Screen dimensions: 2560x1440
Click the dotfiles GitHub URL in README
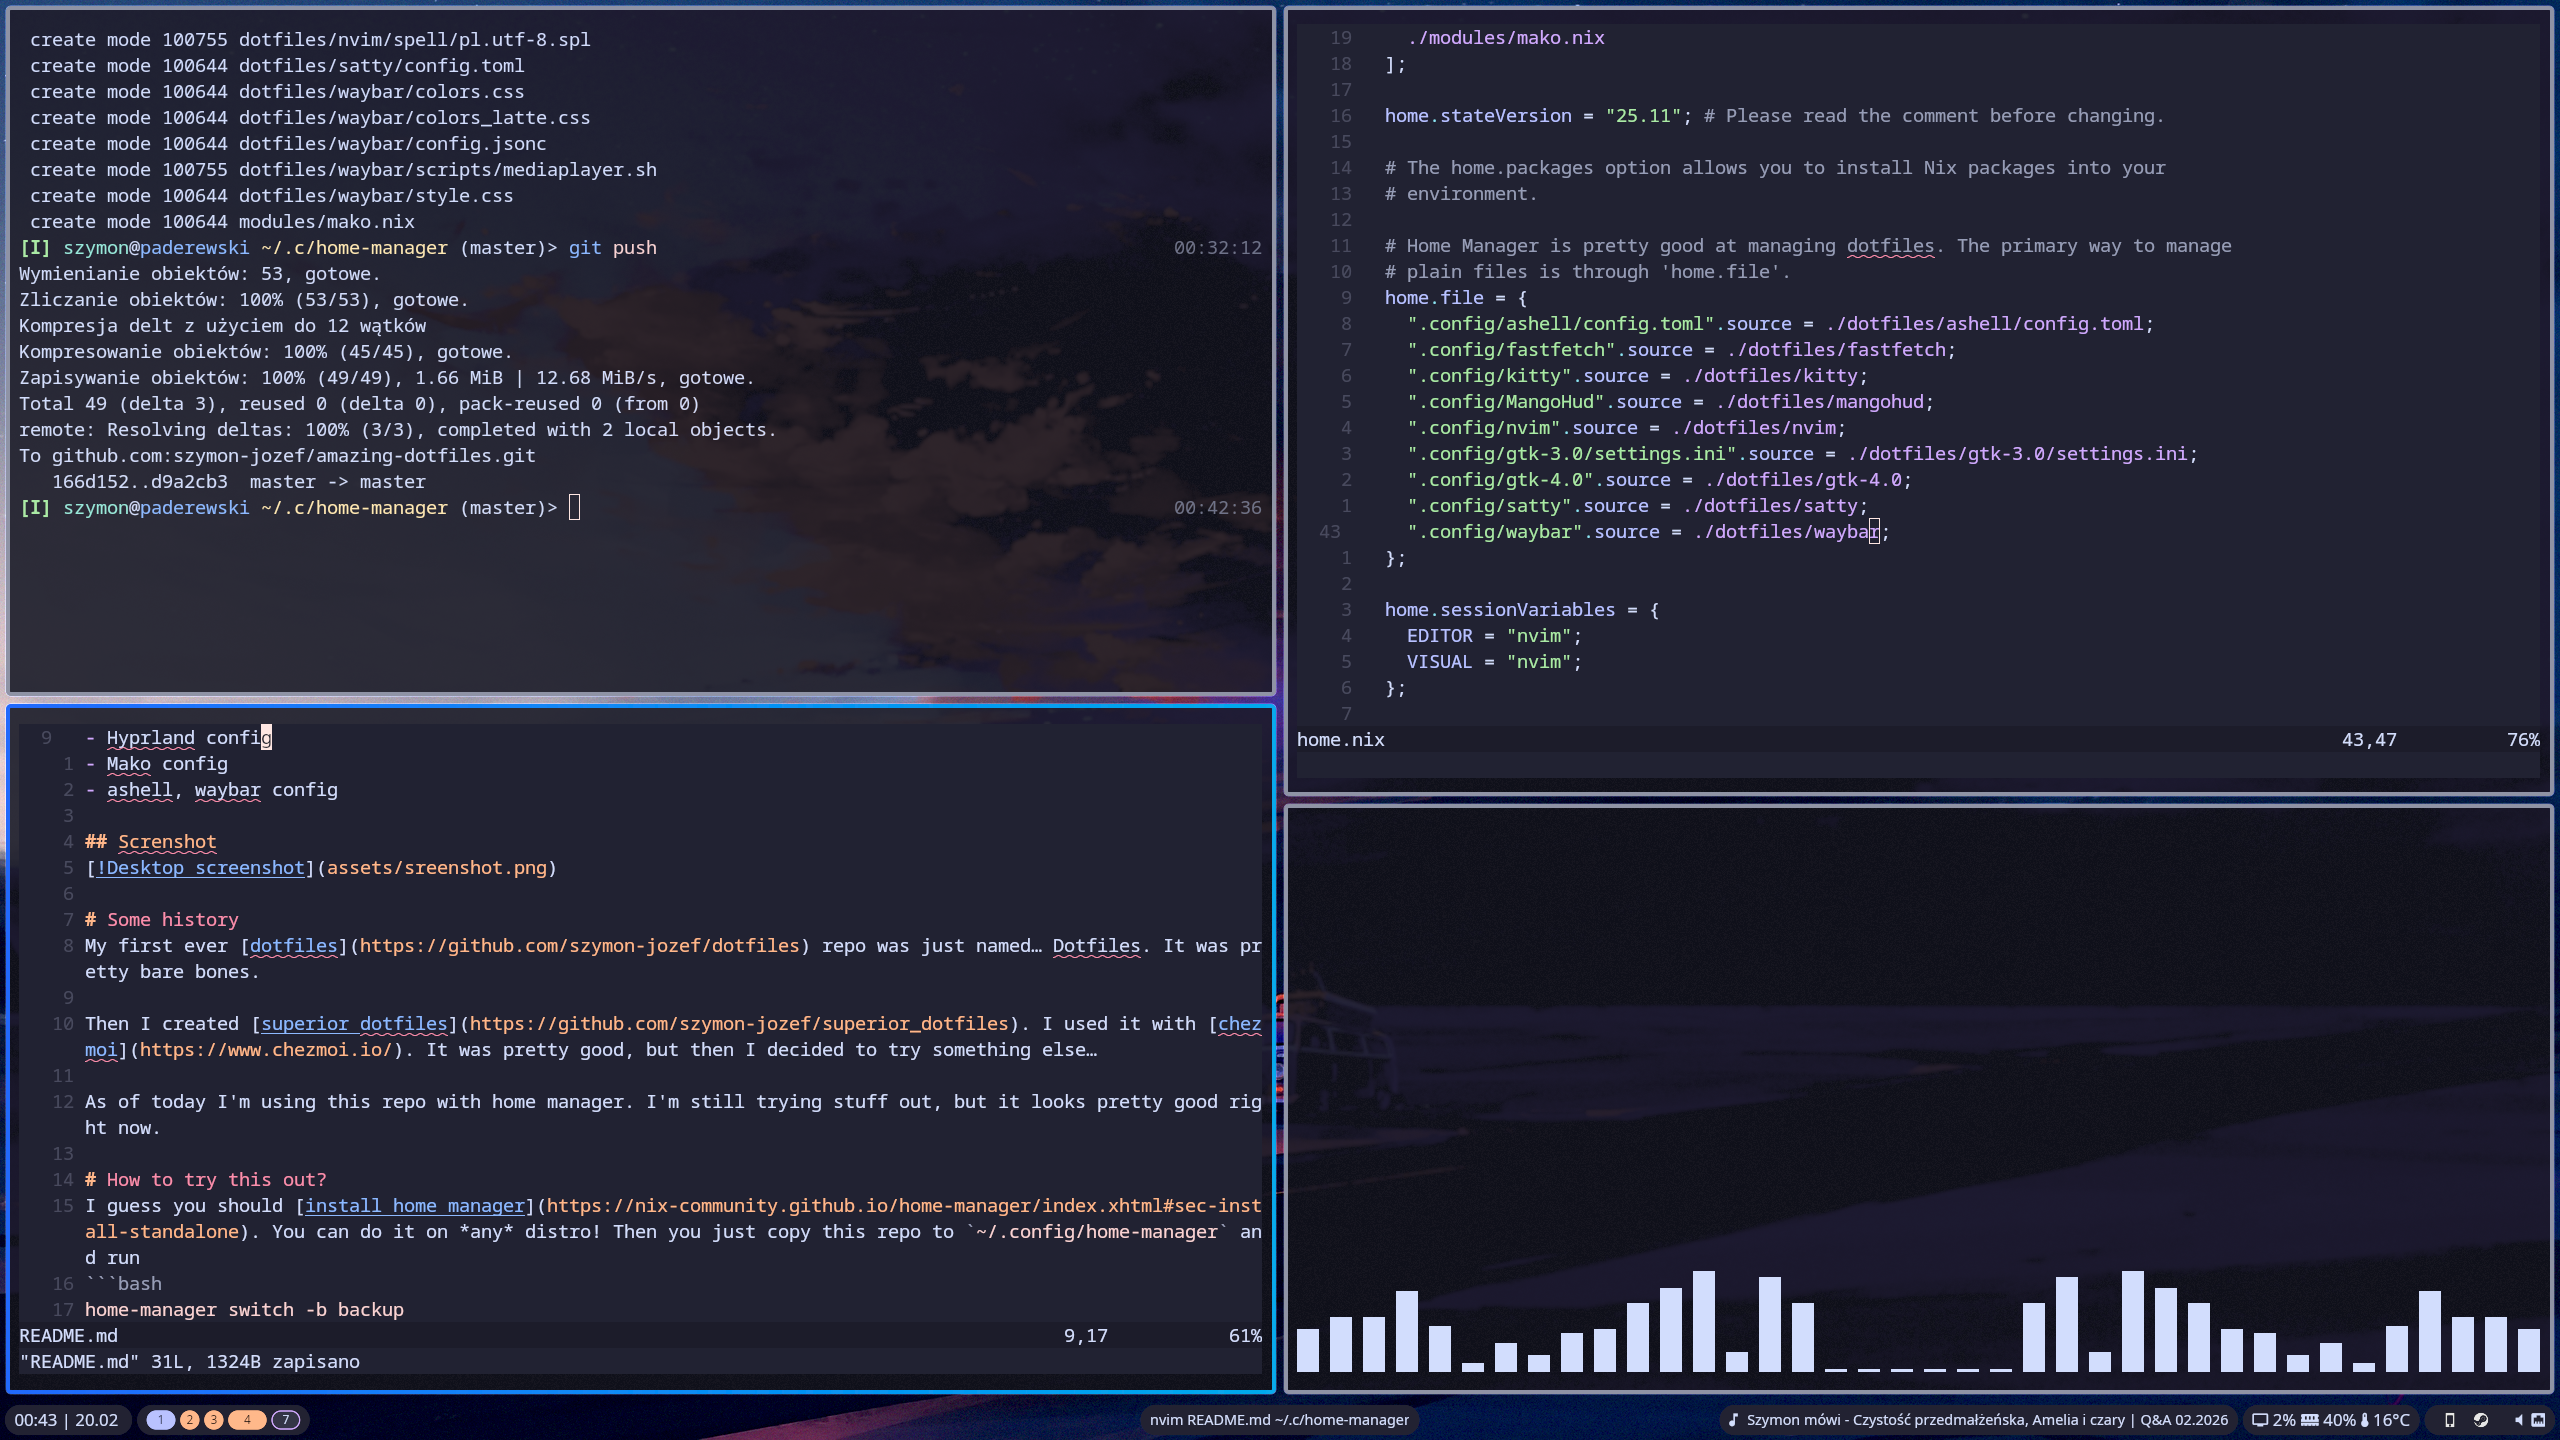579,945
